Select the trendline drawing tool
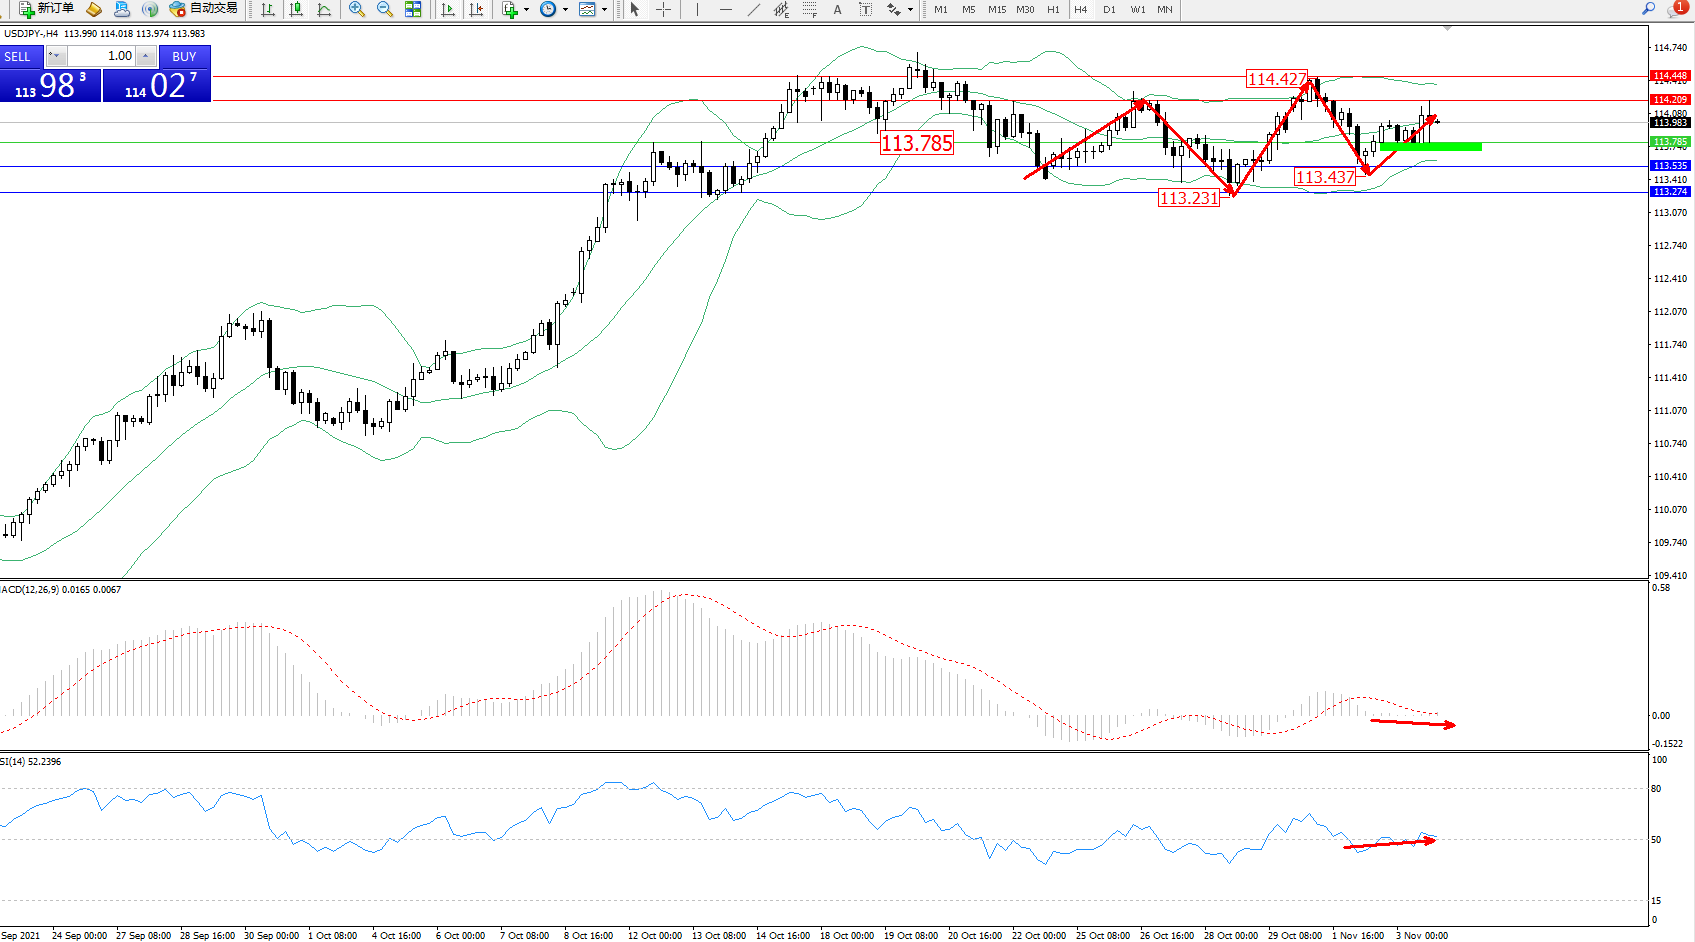The image size is (1695, 942). 753,9
